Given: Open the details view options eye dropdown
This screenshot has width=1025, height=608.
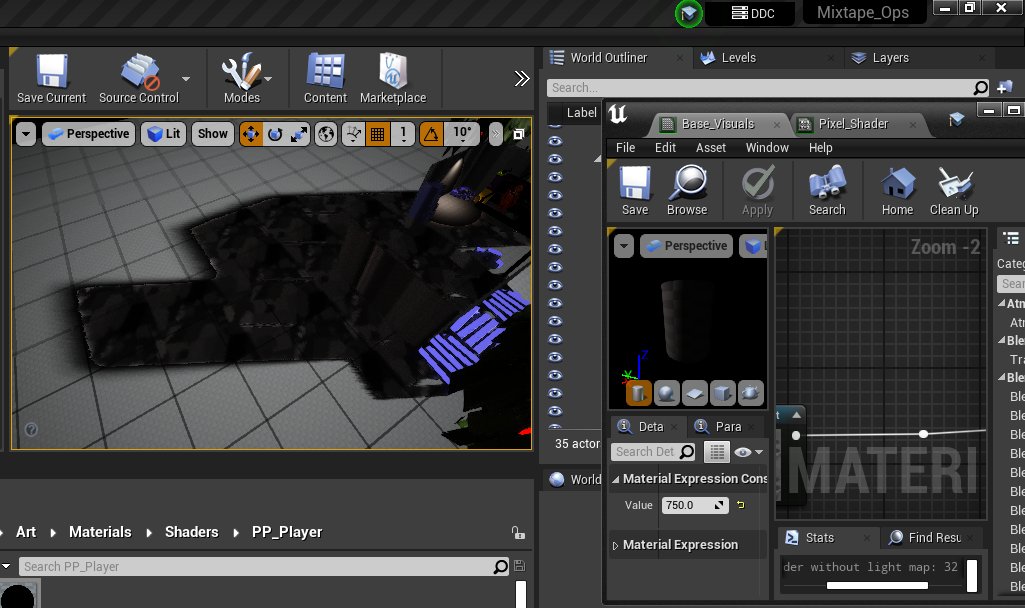Looking at the screenshot, I should [748, 452].
